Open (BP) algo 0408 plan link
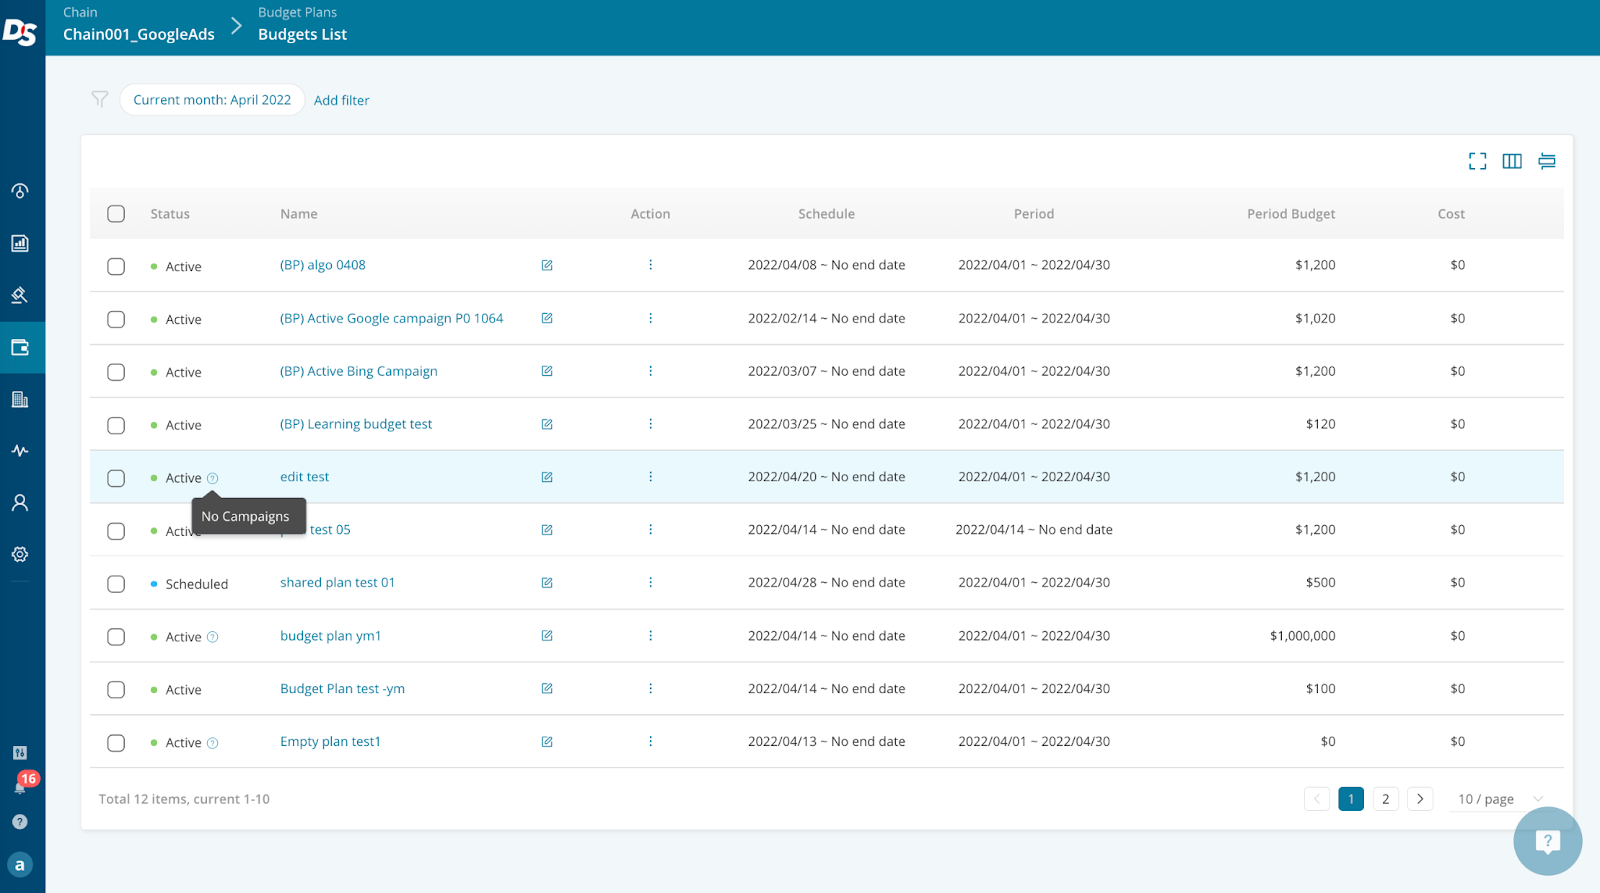The width and height of the screenshot is (1600, 893). click(323, 265)
